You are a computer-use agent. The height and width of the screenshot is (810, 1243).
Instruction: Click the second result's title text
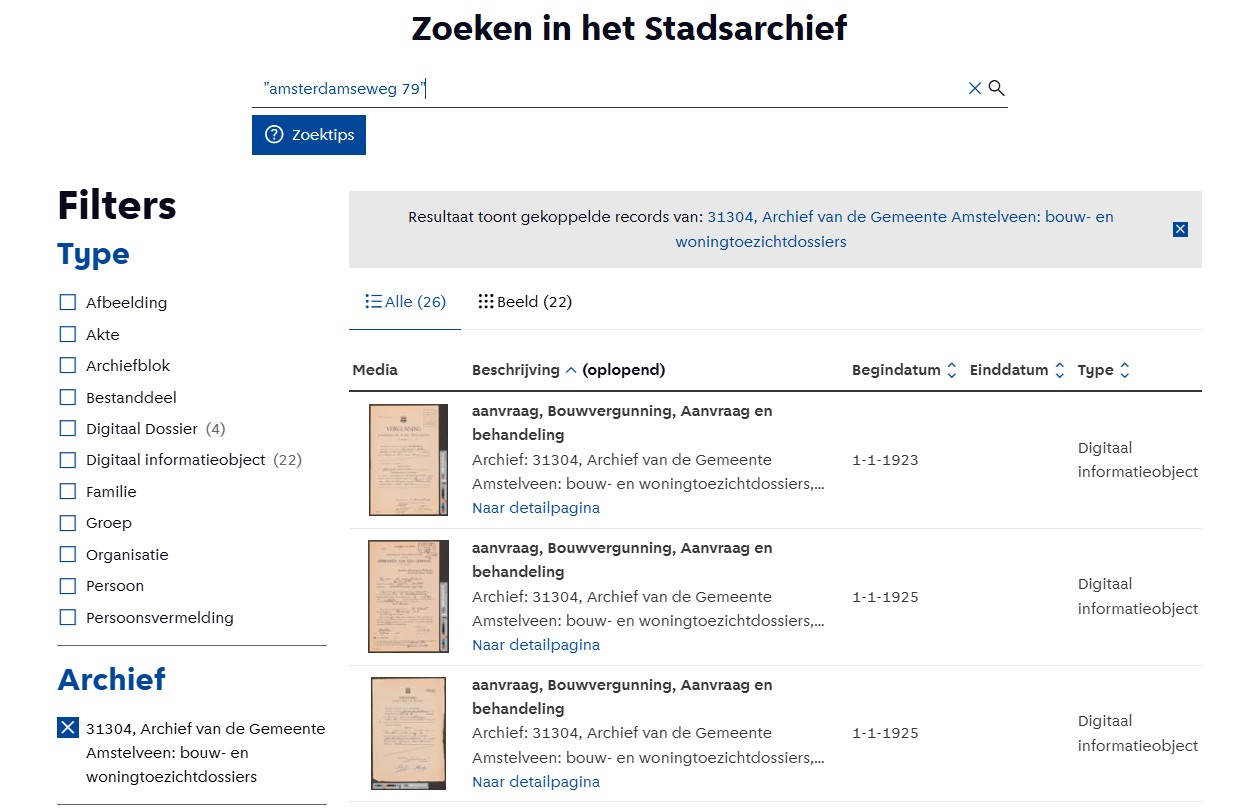pos(622,560)
